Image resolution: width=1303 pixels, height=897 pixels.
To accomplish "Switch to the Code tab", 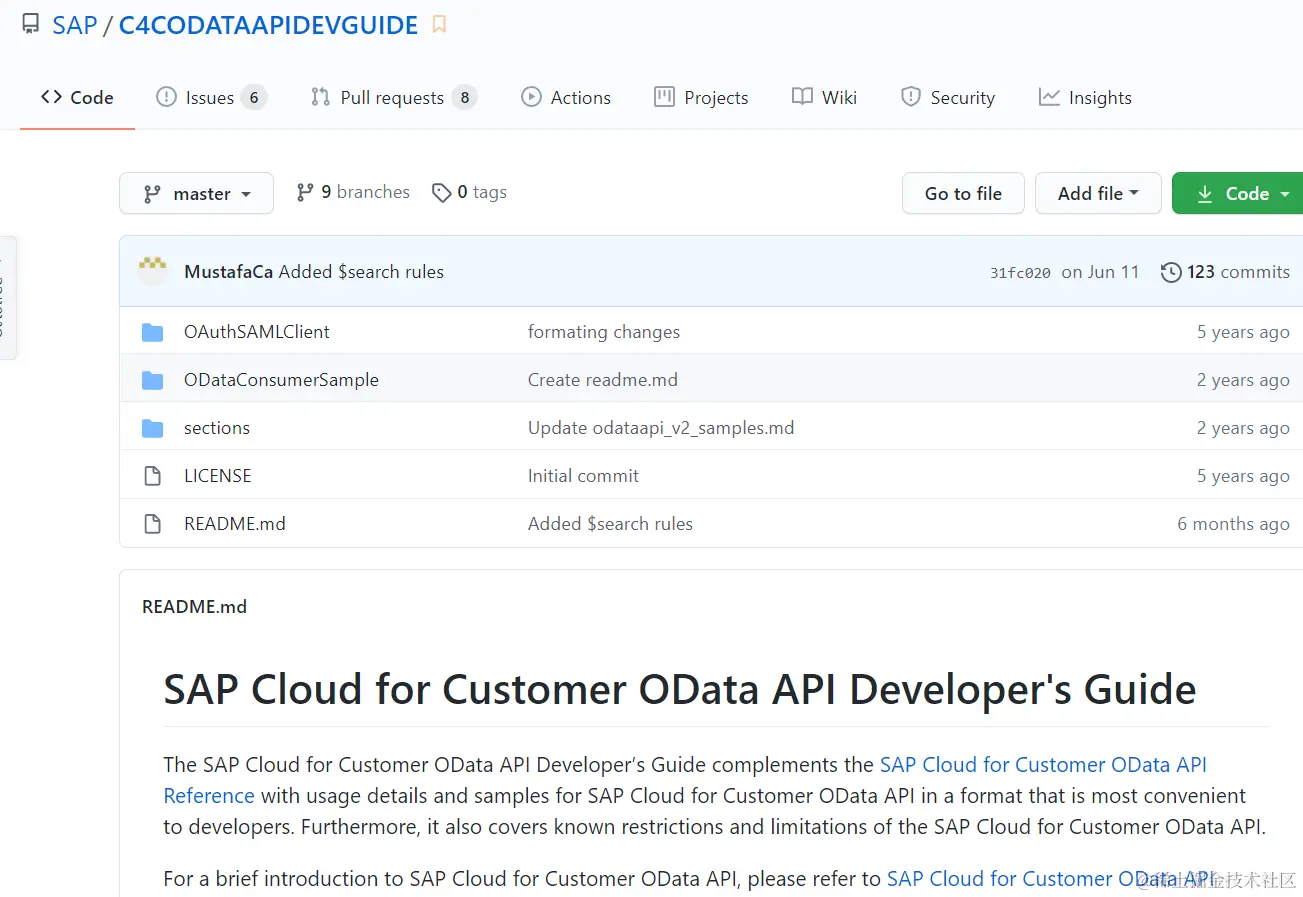I will pyautogui.click(x=77, y=97).
